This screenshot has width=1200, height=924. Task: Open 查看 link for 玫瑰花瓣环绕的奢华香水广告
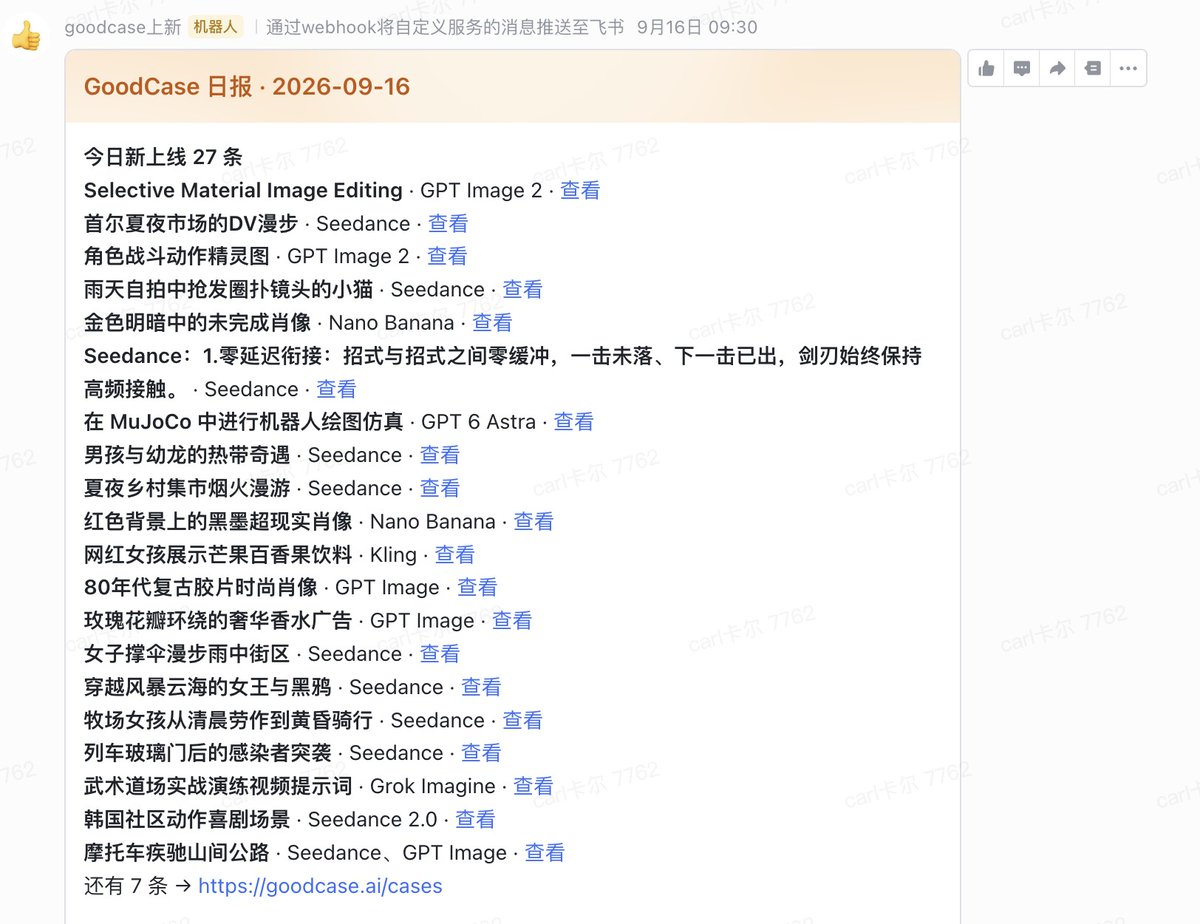(512, 620)
